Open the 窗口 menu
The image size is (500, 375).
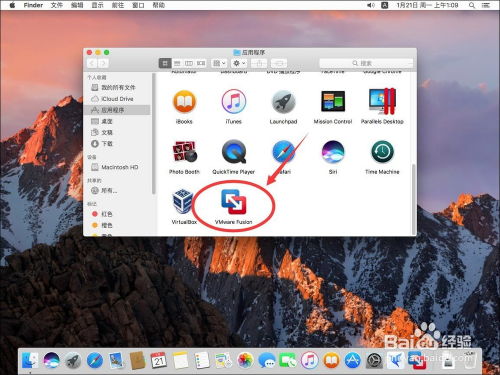tap(138, 5)
